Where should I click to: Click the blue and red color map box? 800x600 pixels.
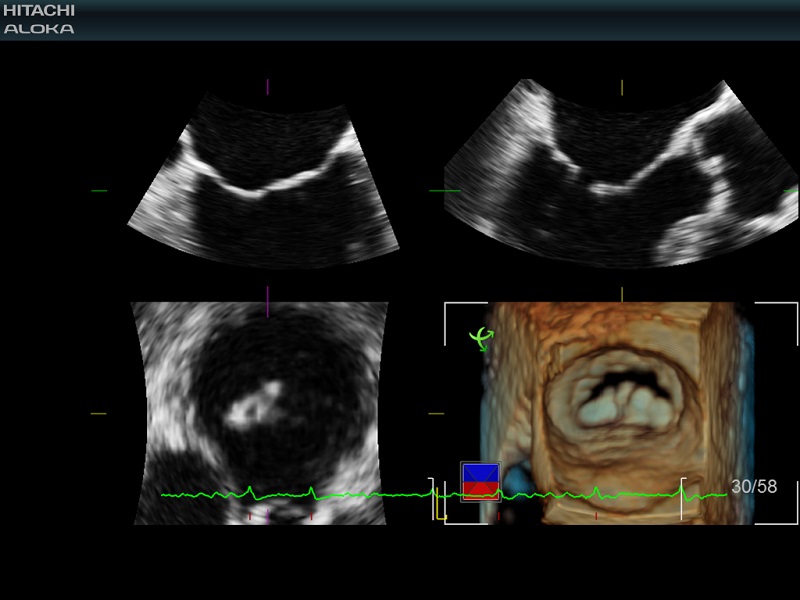coord(480,481)
